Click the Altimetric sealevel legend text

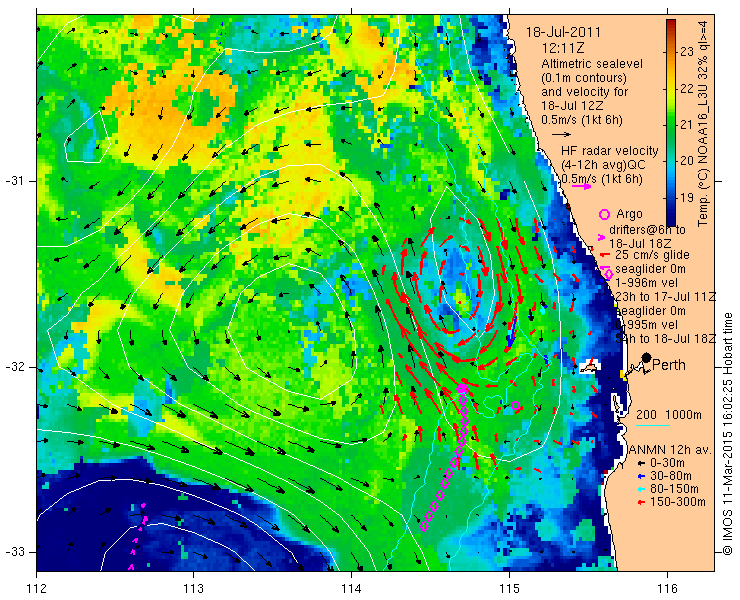592,64
